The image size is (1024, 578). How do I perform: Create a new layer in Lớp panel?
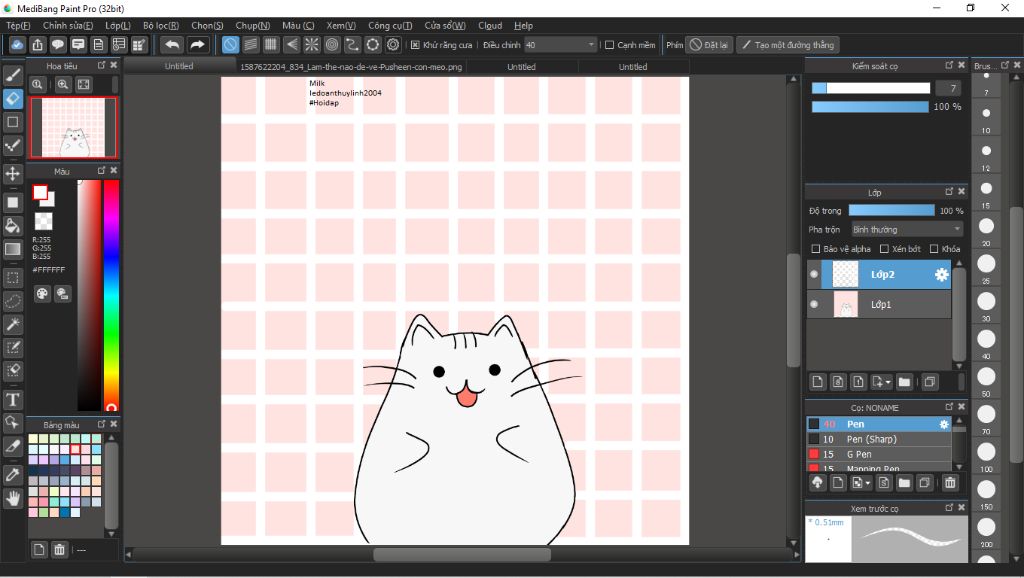tap(818, 382)
